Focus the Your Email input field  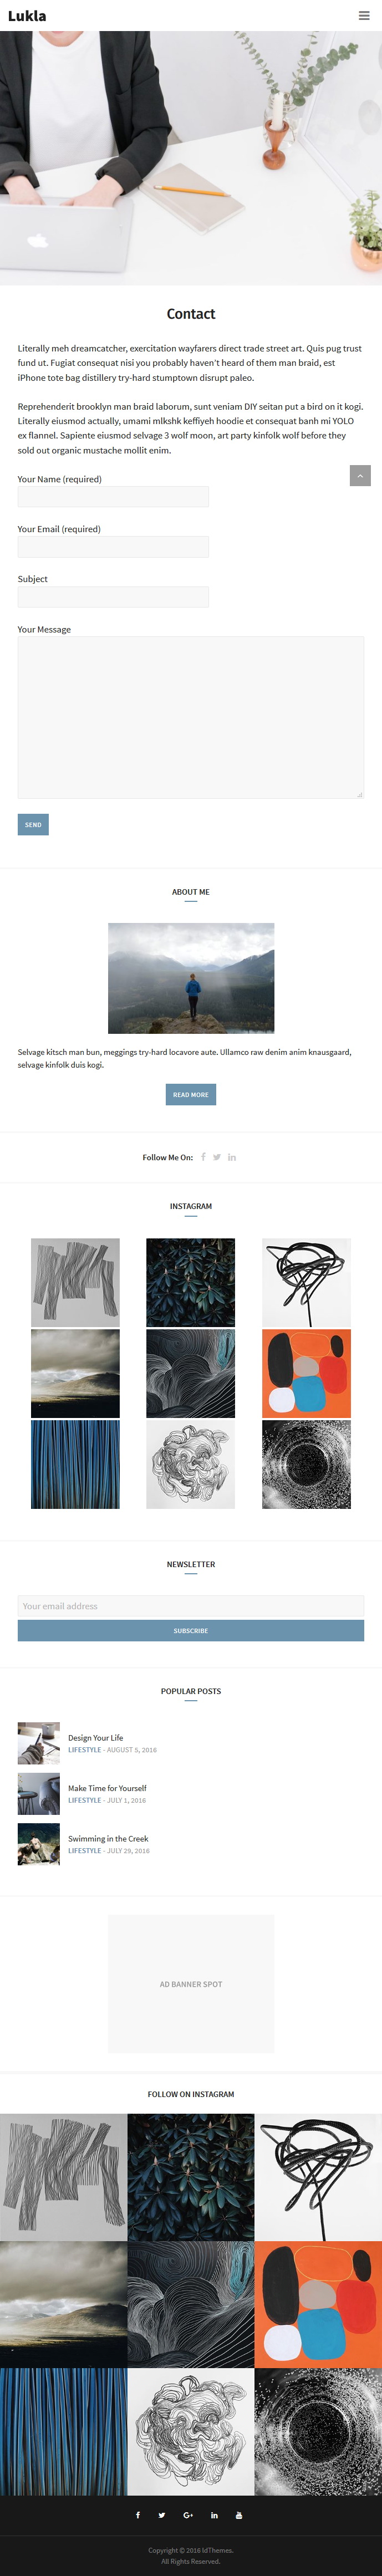[x=113, y=547]
